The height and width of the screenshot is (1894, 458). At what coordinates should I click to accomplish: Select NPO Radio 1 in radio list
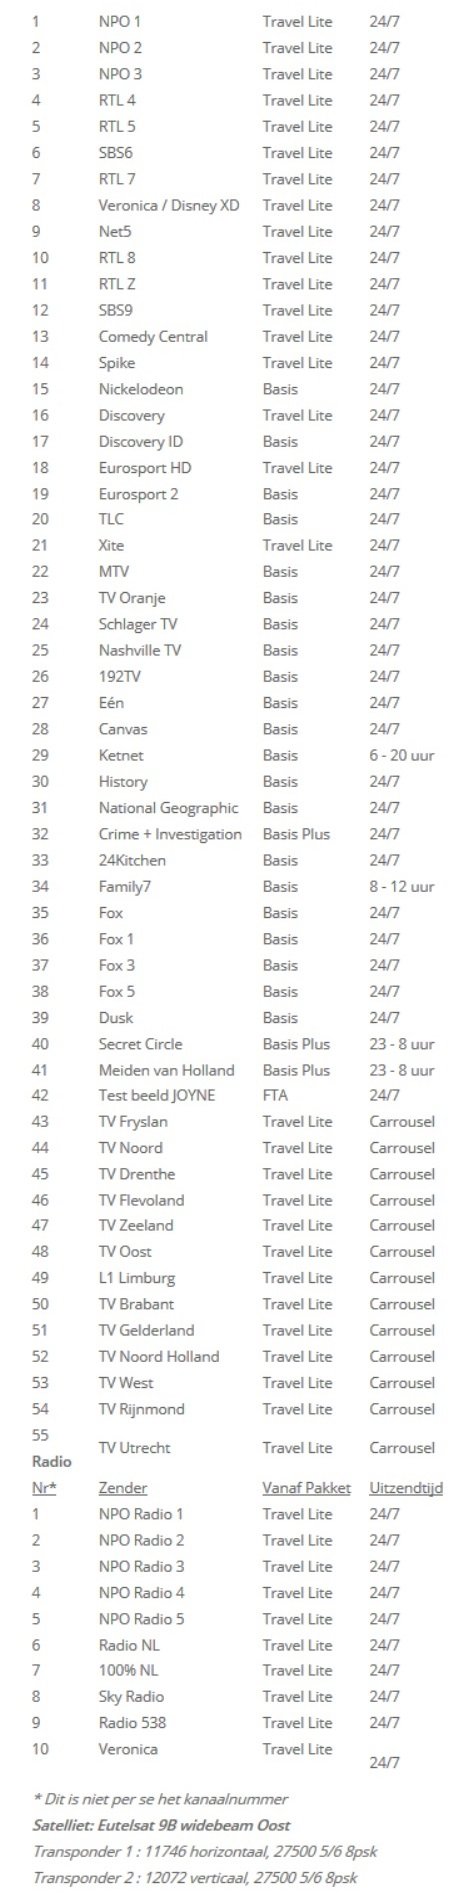[141, 1514]
